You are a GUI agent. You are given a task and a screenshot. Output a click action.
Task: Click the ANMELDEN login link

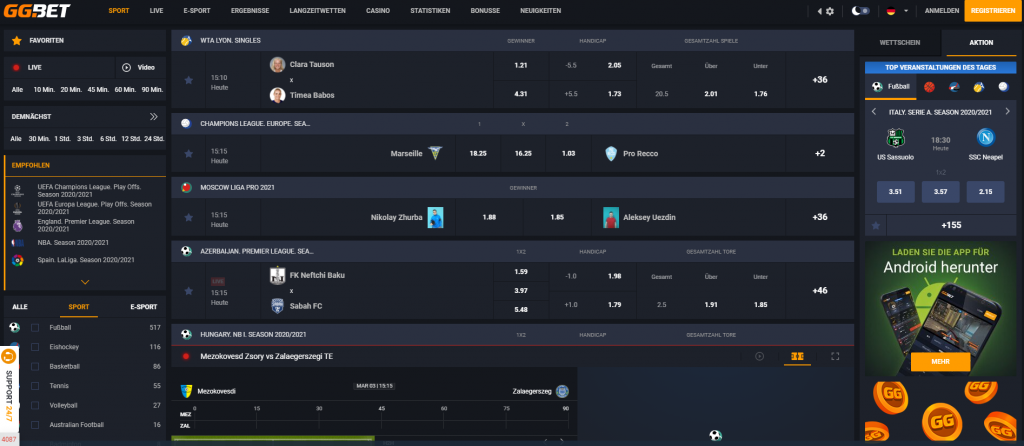(x=942, y=11)
